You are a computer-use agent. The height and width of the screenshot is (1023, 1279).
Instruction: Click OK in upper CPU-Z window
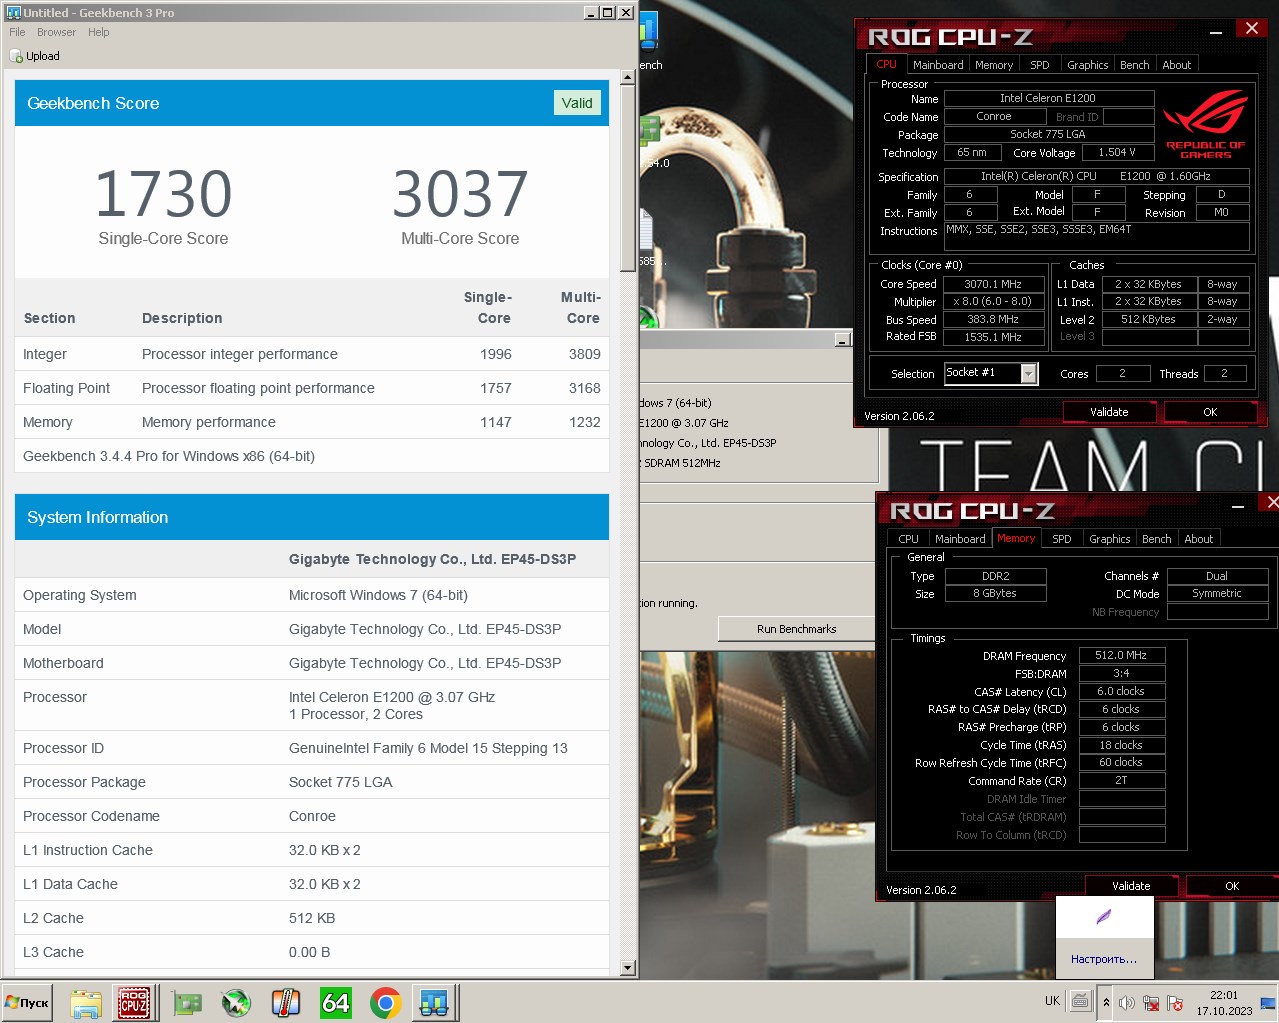pos(1210,412)
